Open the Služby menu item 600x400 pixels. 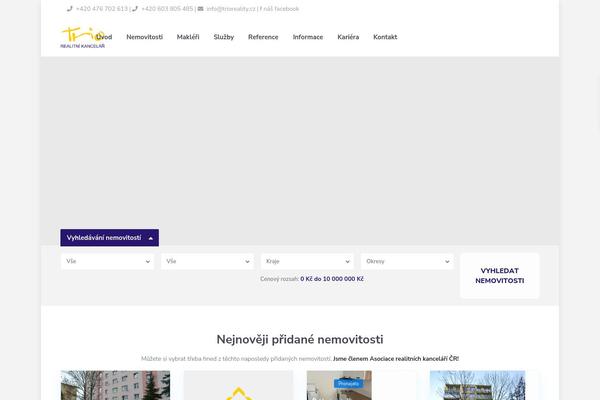[x=224, y=37]
